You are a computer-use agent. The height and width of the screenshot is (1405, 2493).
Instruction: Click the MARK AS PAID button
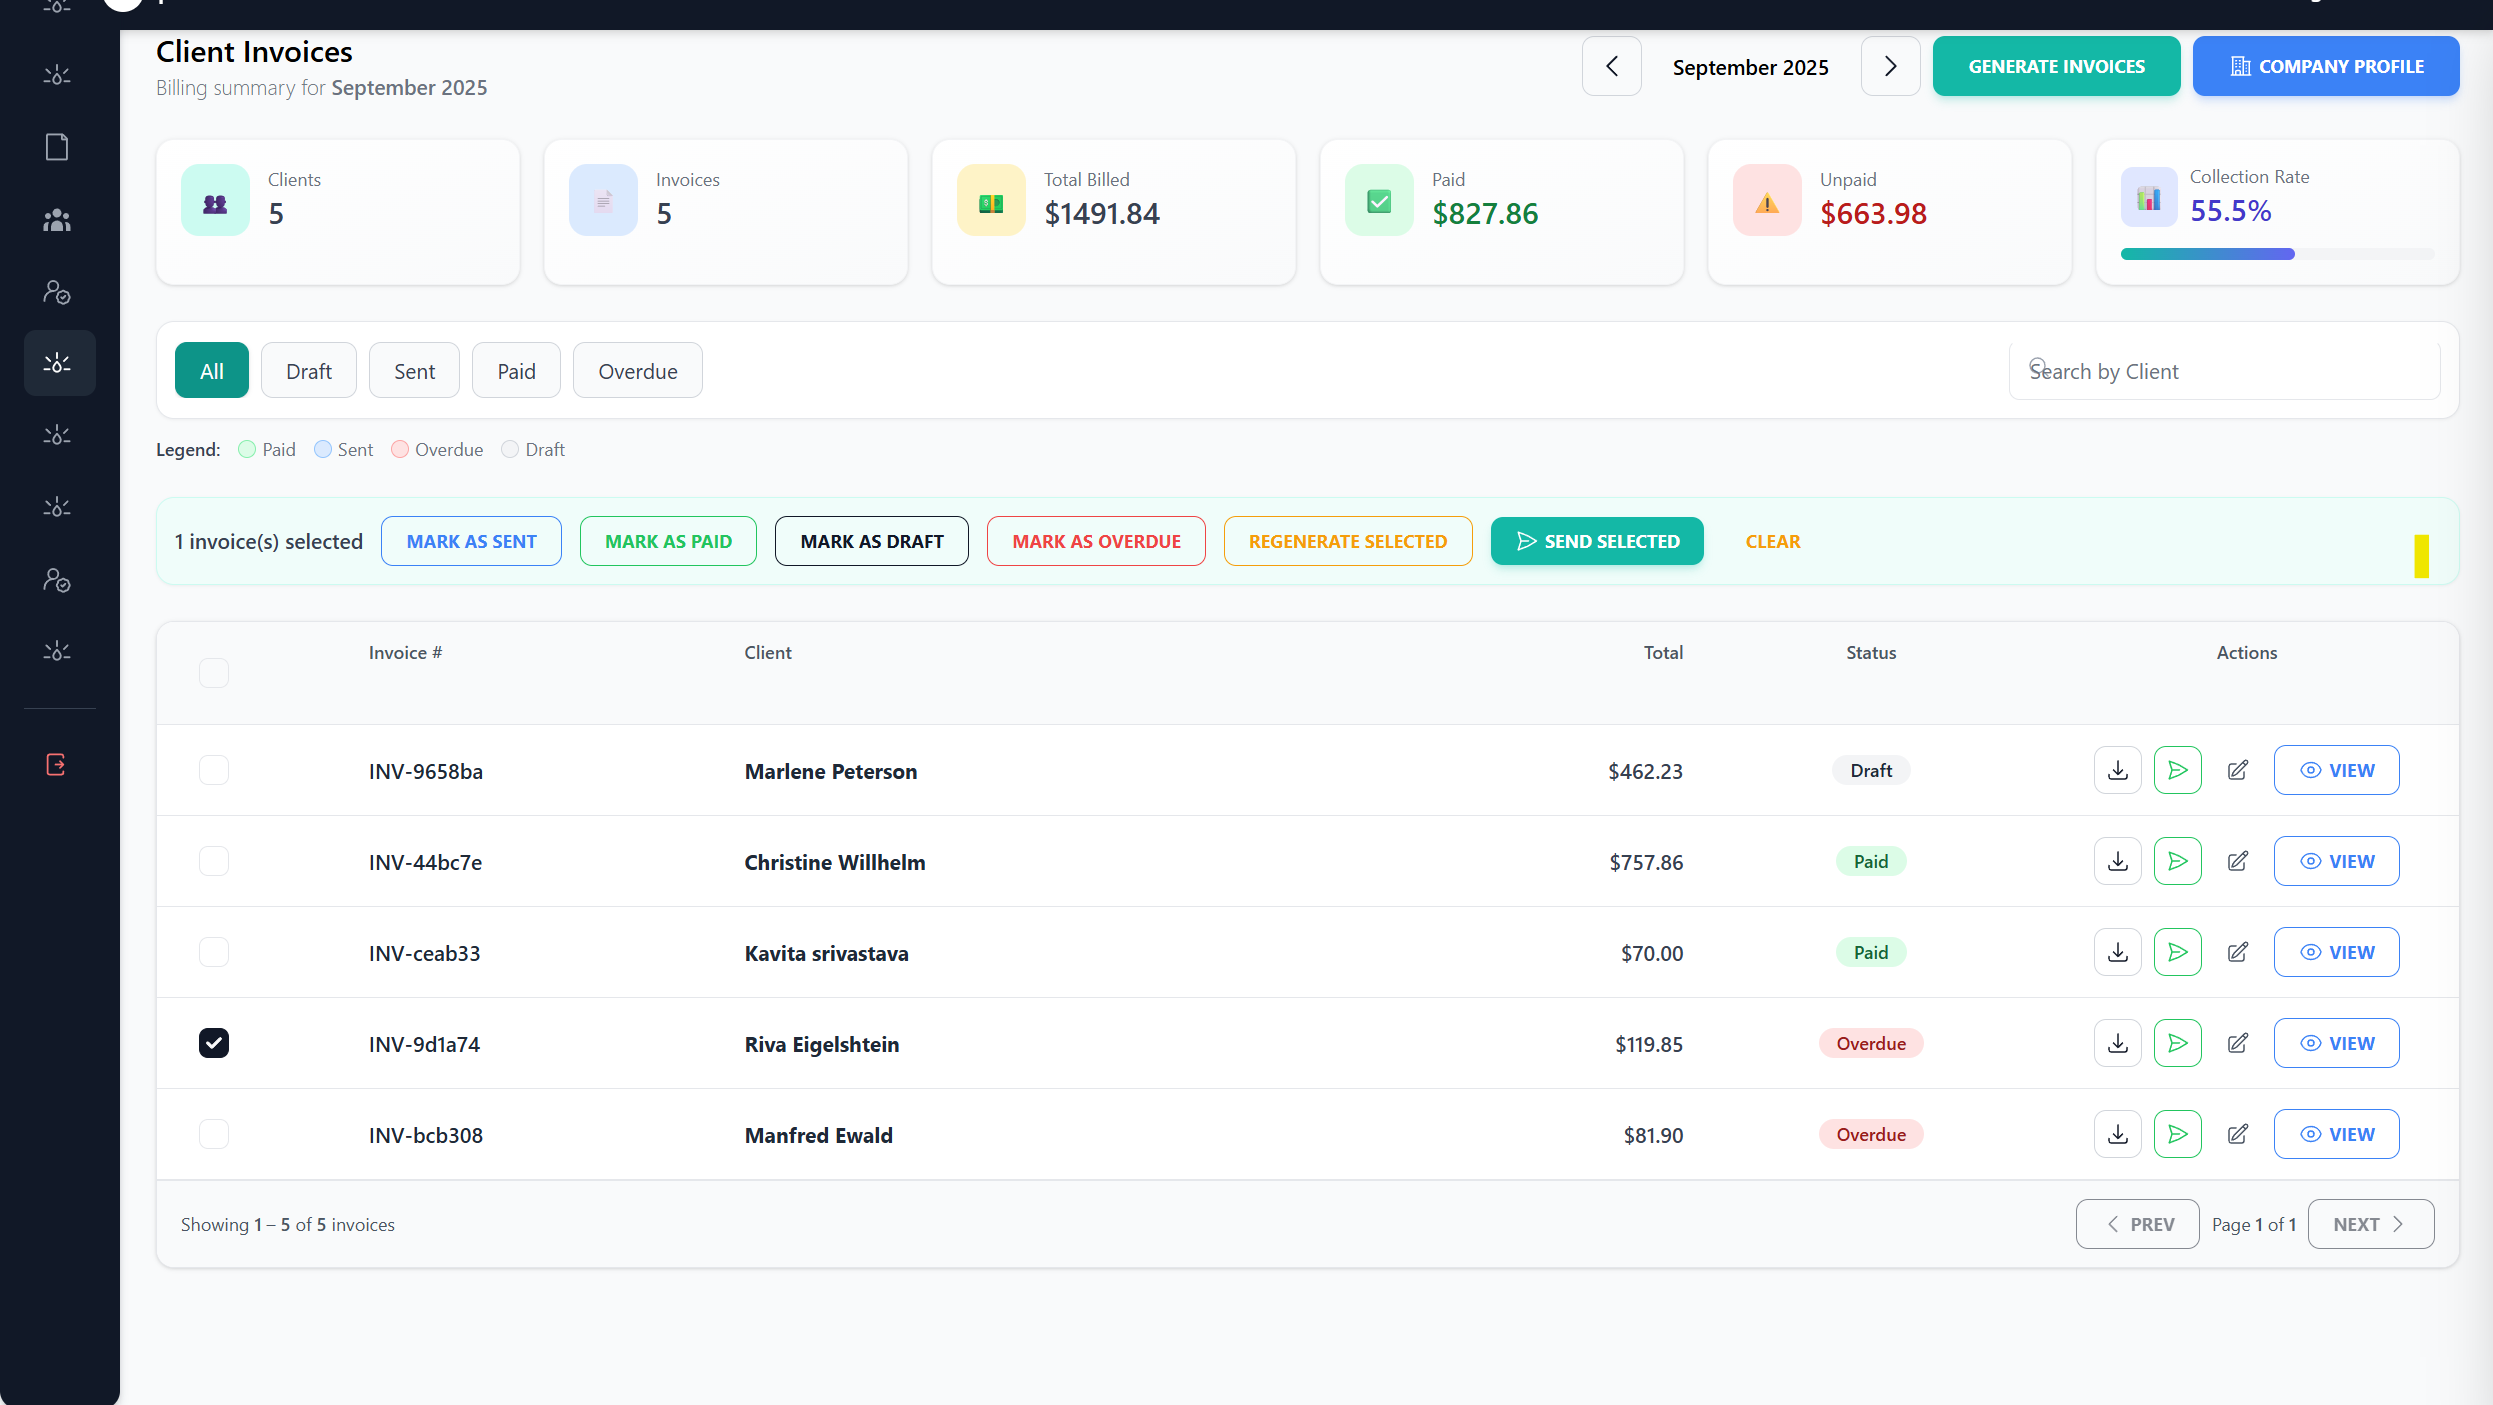pyautogui.click(x=668, y=541)
